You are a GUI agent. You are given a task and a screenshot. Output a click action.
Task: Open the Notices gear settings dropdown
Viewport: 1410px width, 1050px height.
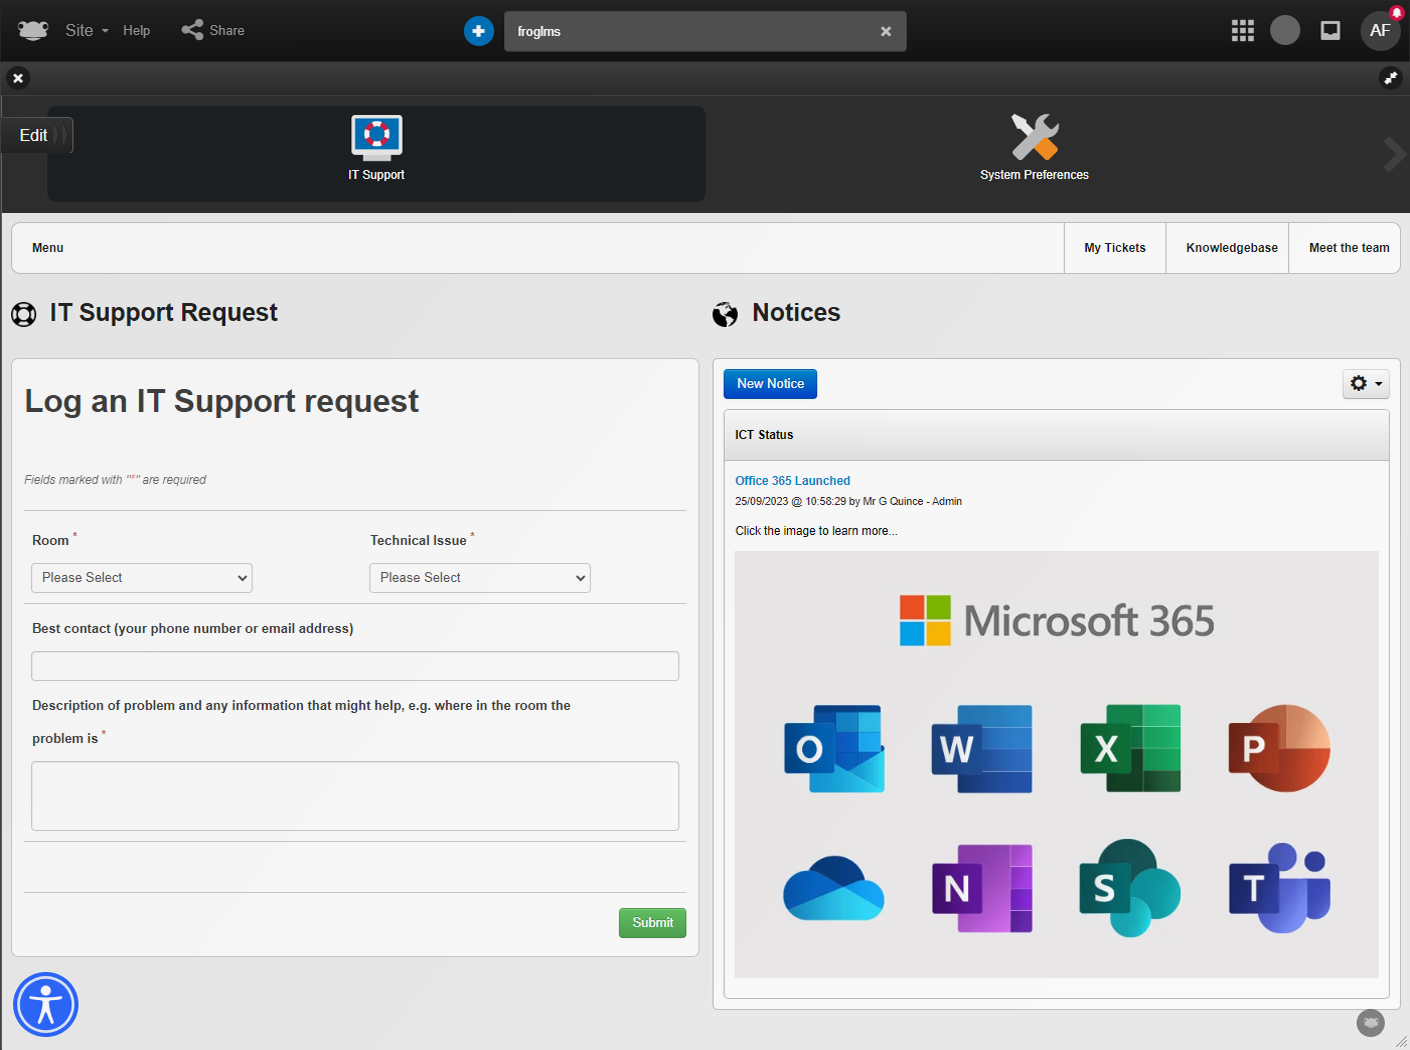click(1365, 384)
